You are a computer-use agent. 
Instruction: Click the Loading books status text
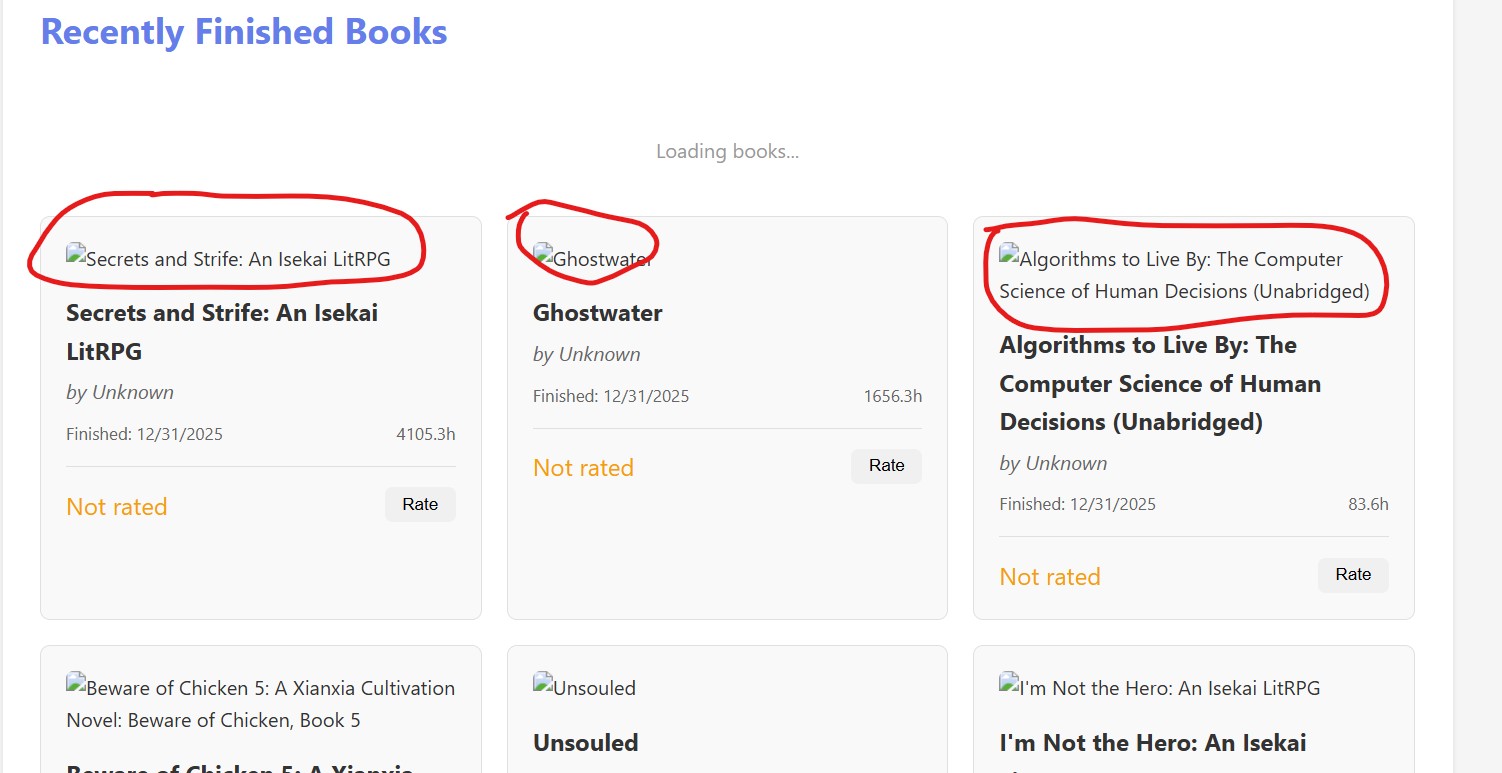[x=727, y=152]
